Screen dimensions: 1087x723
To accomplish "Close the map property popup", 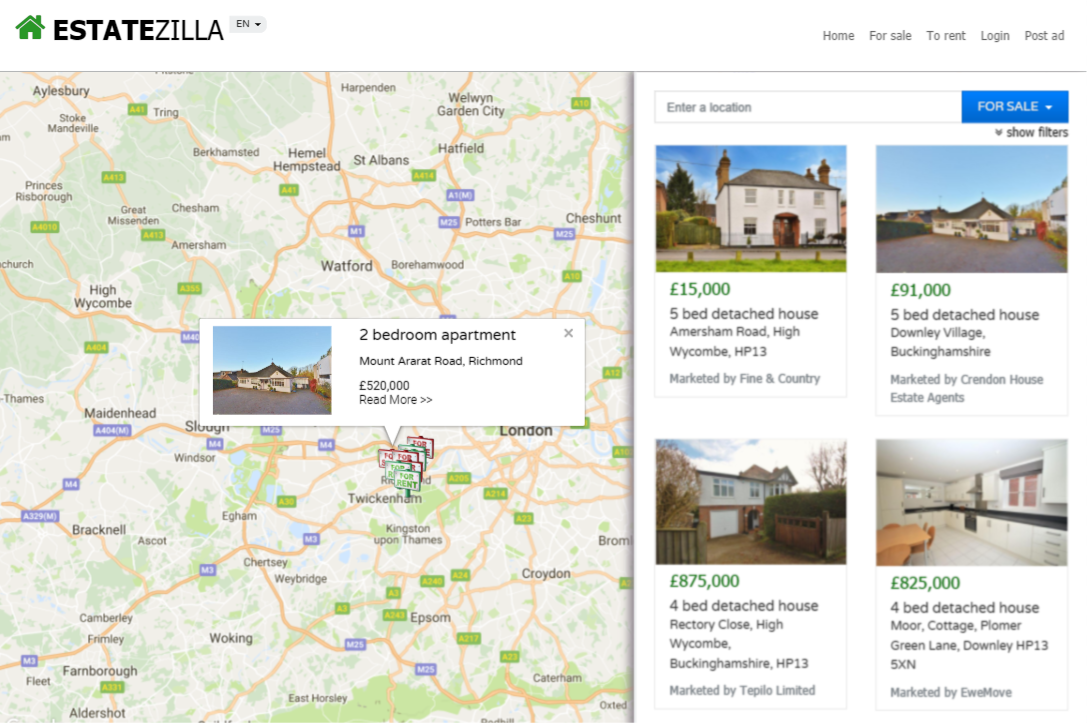I will (x=568, y=333).
